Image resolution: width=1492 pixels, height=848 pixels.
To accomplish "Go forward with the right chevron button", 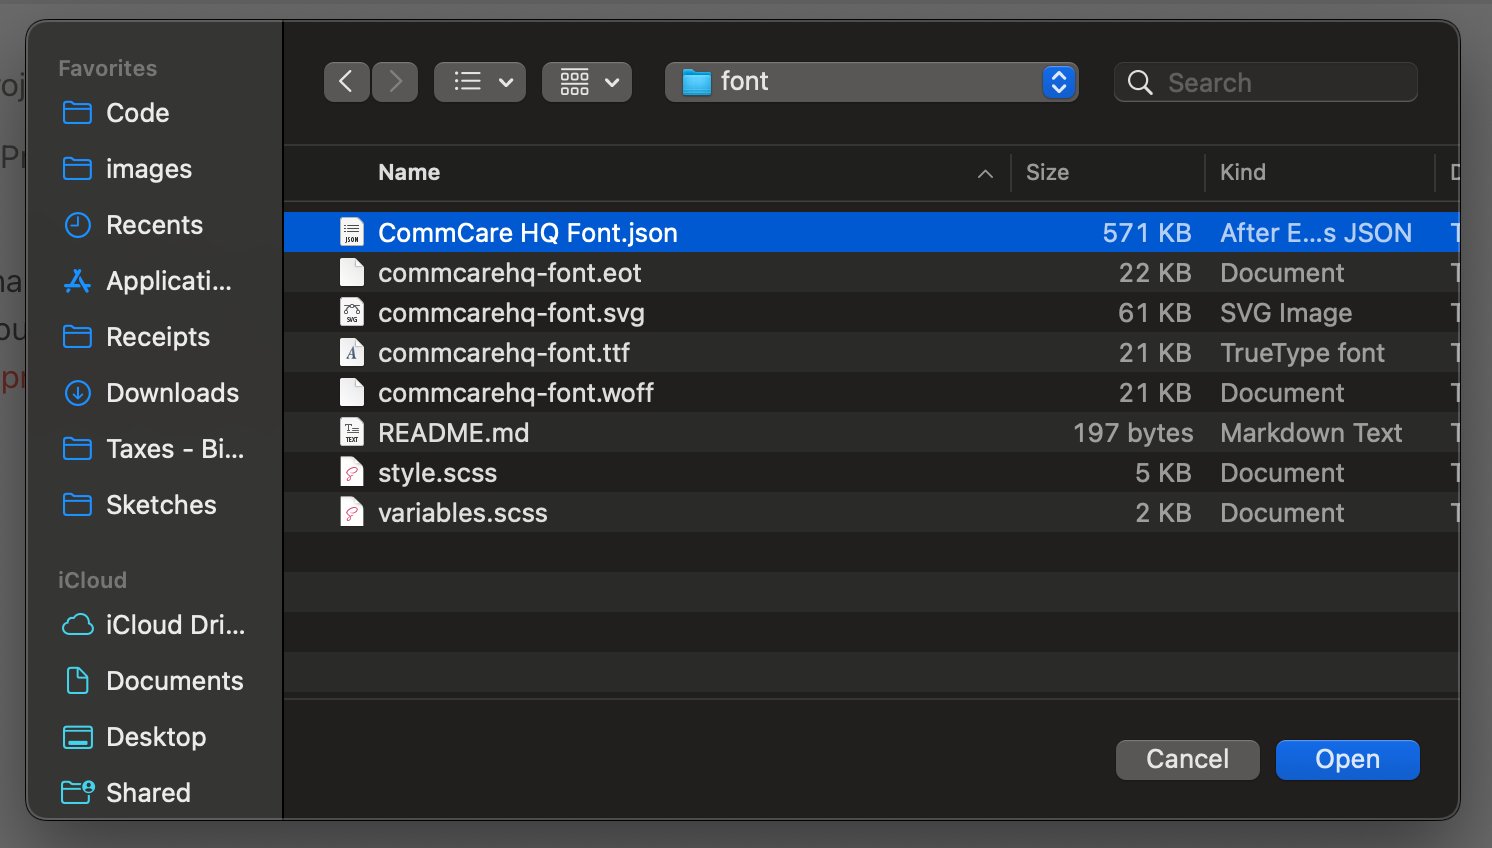I will [x=395, y=82].
